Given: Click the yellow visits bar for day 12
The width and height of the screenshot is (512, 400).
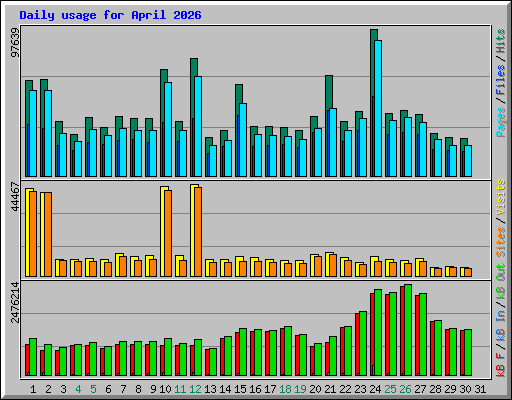Looking at the screenshot, I should pos(192,230).
